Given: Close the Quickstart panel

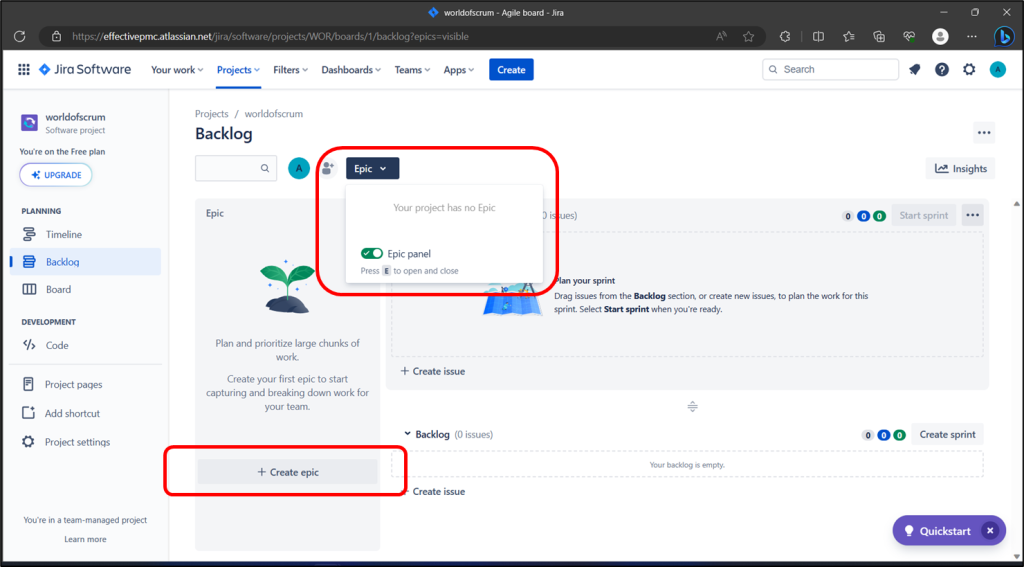Looking at the screenshot, I should click(x=990, y=531).
